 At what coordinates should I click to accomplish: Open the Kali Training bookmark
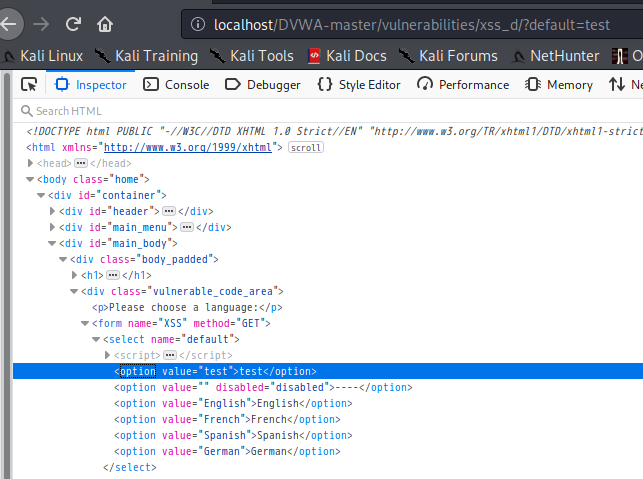pos(146,56)
